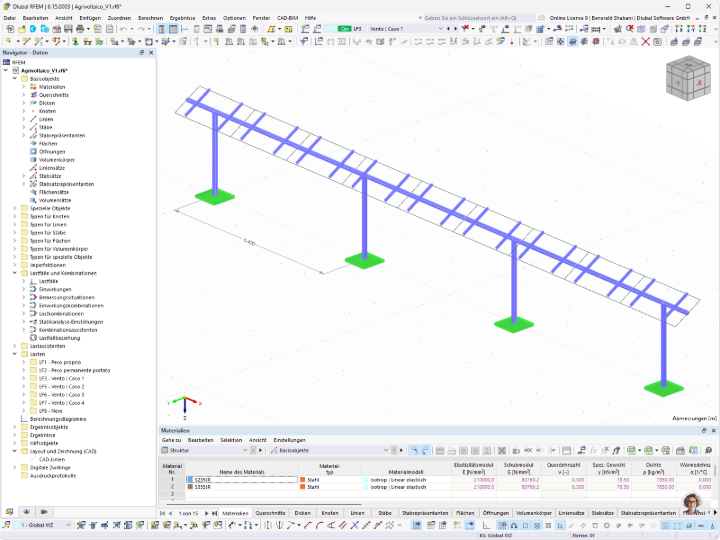Click the view in Y direction icon
This screenshot has width=720, height=540.
click(691, 29)
